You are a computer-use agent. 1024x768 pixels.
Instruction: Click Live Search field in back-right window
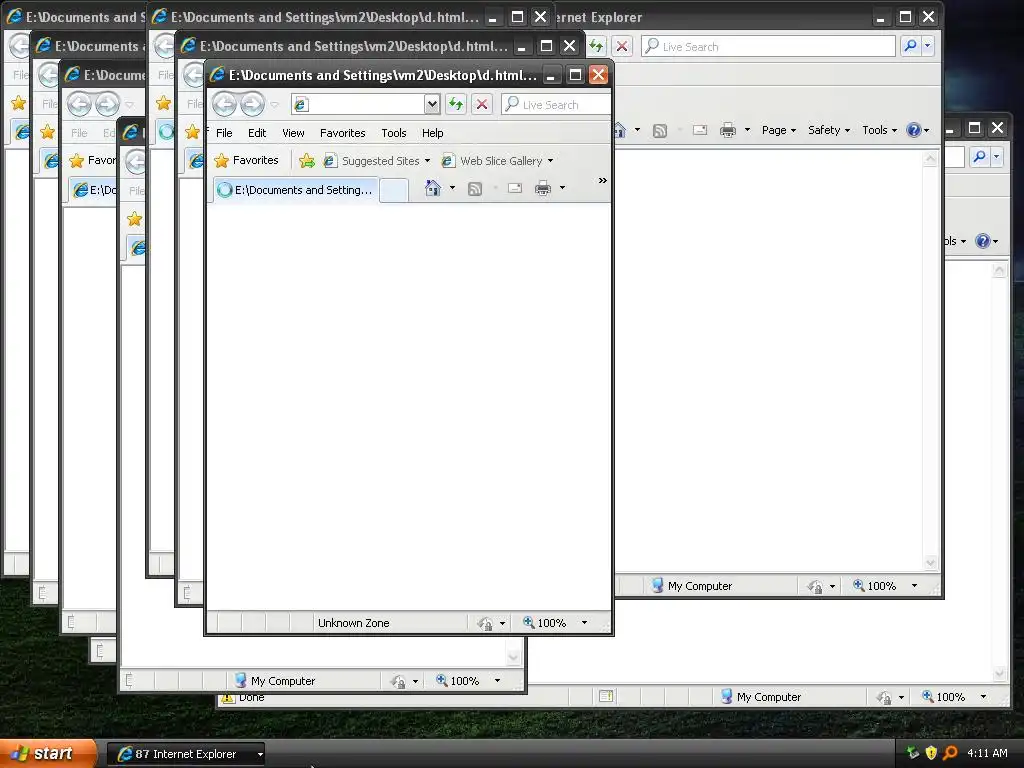coord(768,46)
